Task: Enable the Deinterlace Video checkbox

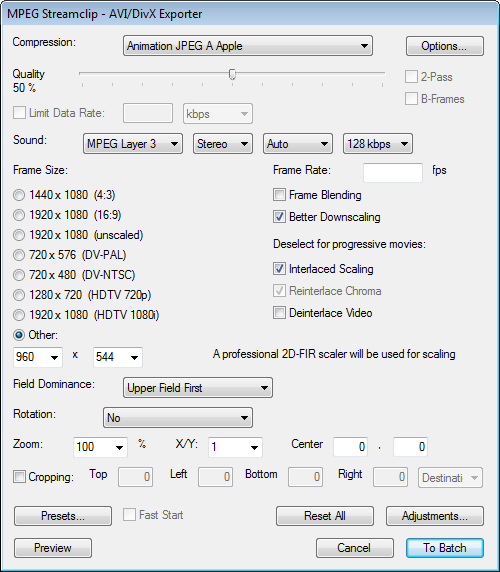Action: pyautogui.click(x=279, y=313)
